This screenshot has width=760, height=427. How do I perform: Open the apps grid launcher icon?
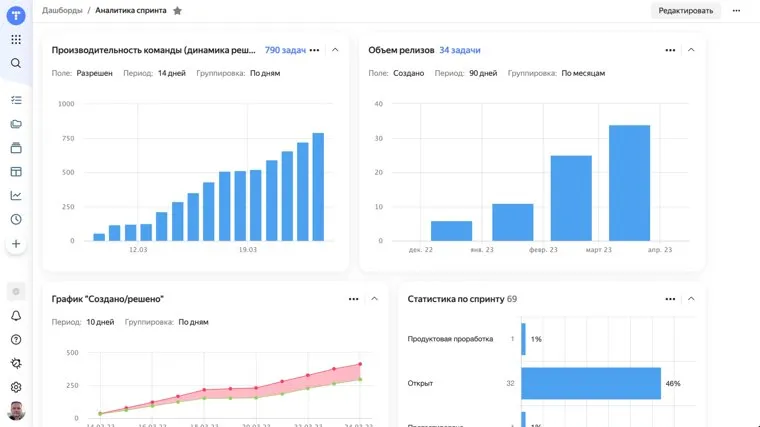(16, 39)
